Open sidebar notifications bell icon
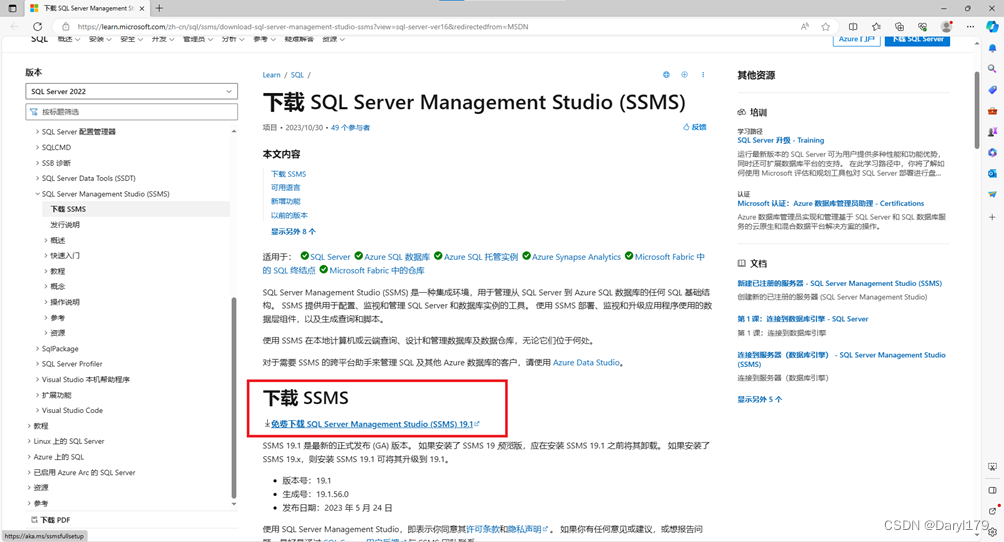This screenshot has height=542, width=1004. (x=992, y=48)
